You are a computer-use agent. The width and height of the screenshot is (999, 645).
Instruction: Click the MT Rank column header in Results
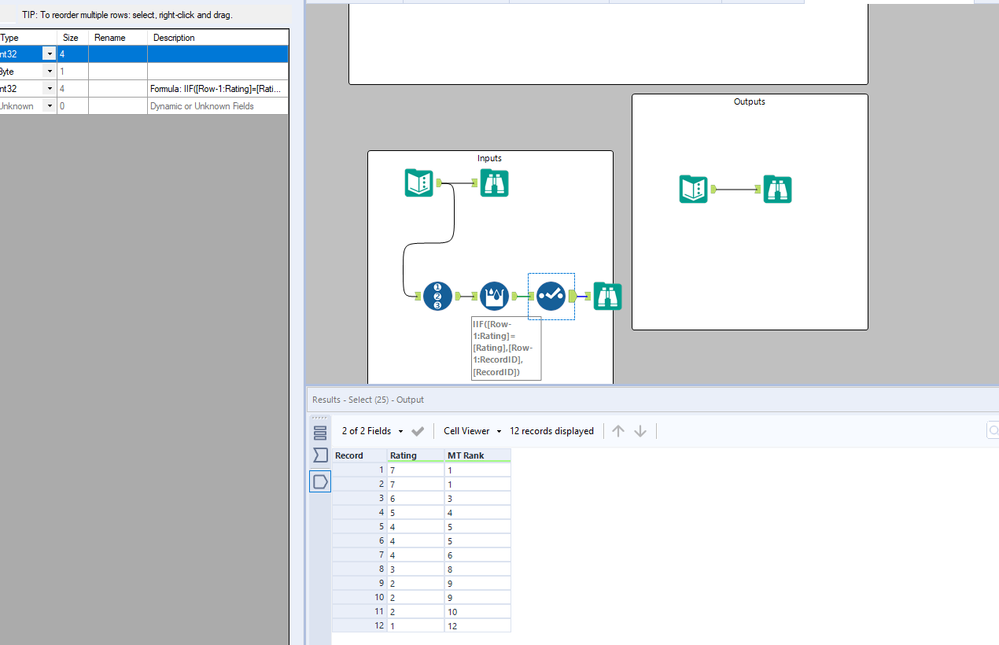(x=477, y=455)
